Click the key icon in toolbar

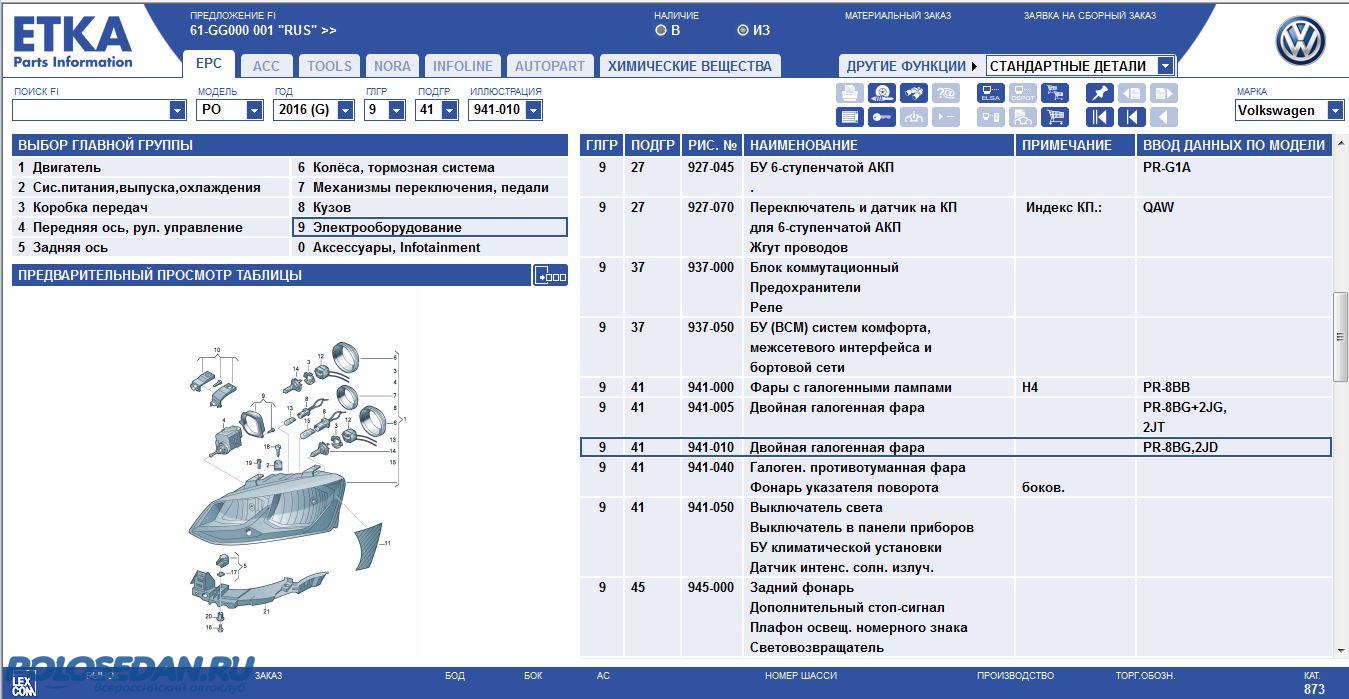coord(881,117)
